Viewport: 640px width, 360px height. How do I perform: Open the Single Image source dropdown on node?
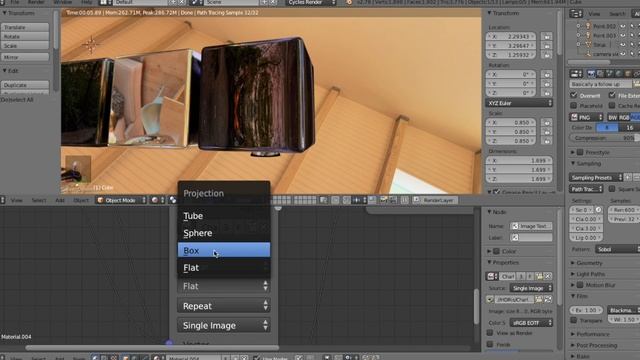[x=224, y=325]
